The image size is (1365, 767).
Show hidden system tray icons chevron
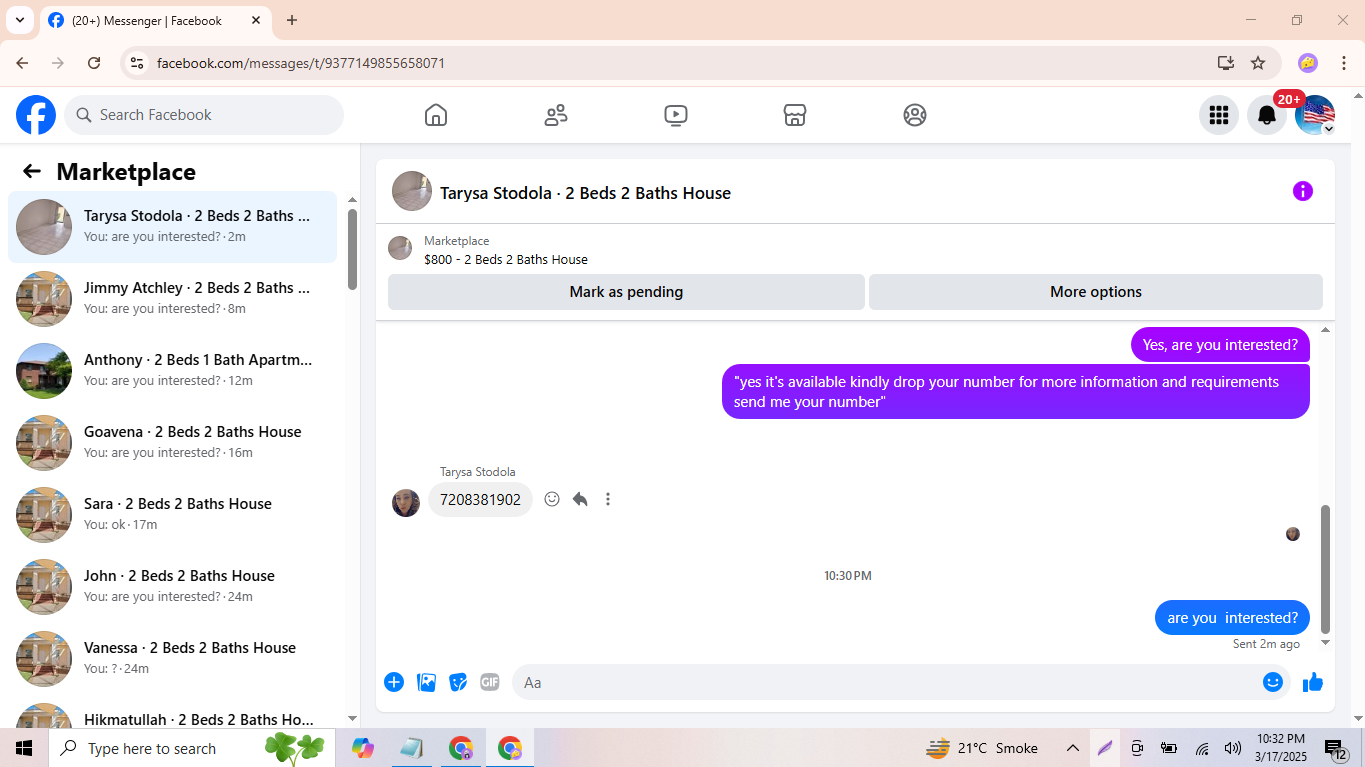pyautogui.click(x=1072, y=748)
